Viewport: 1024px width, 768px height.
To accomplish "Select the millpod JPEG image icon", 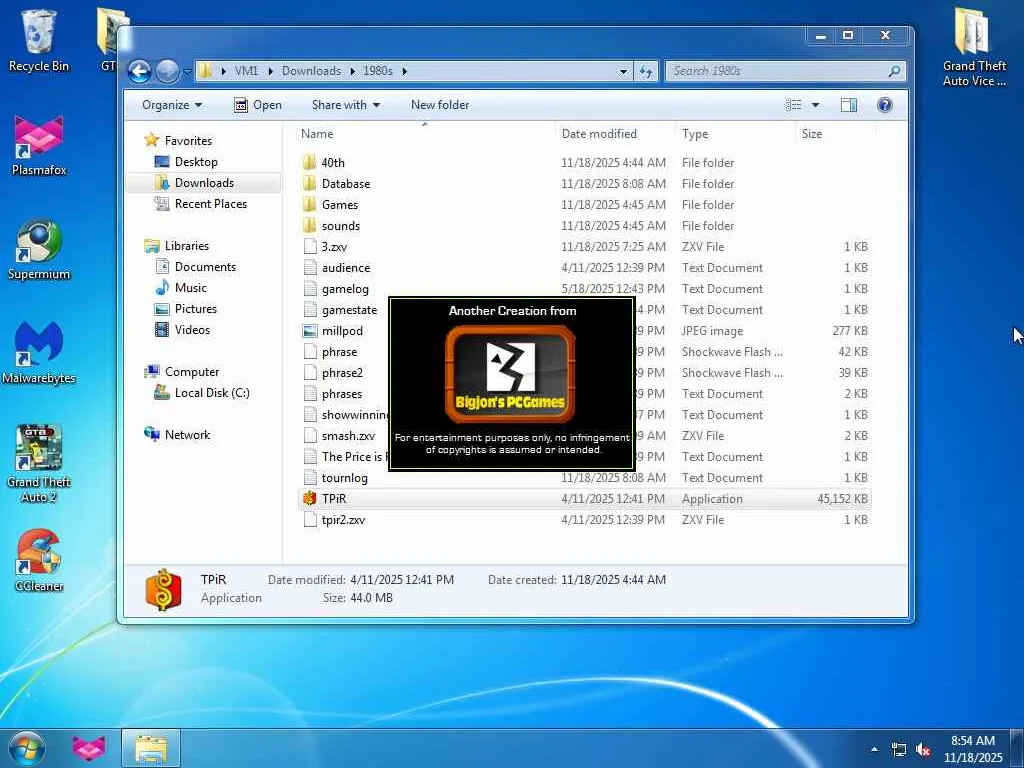I will coord(310,331).
